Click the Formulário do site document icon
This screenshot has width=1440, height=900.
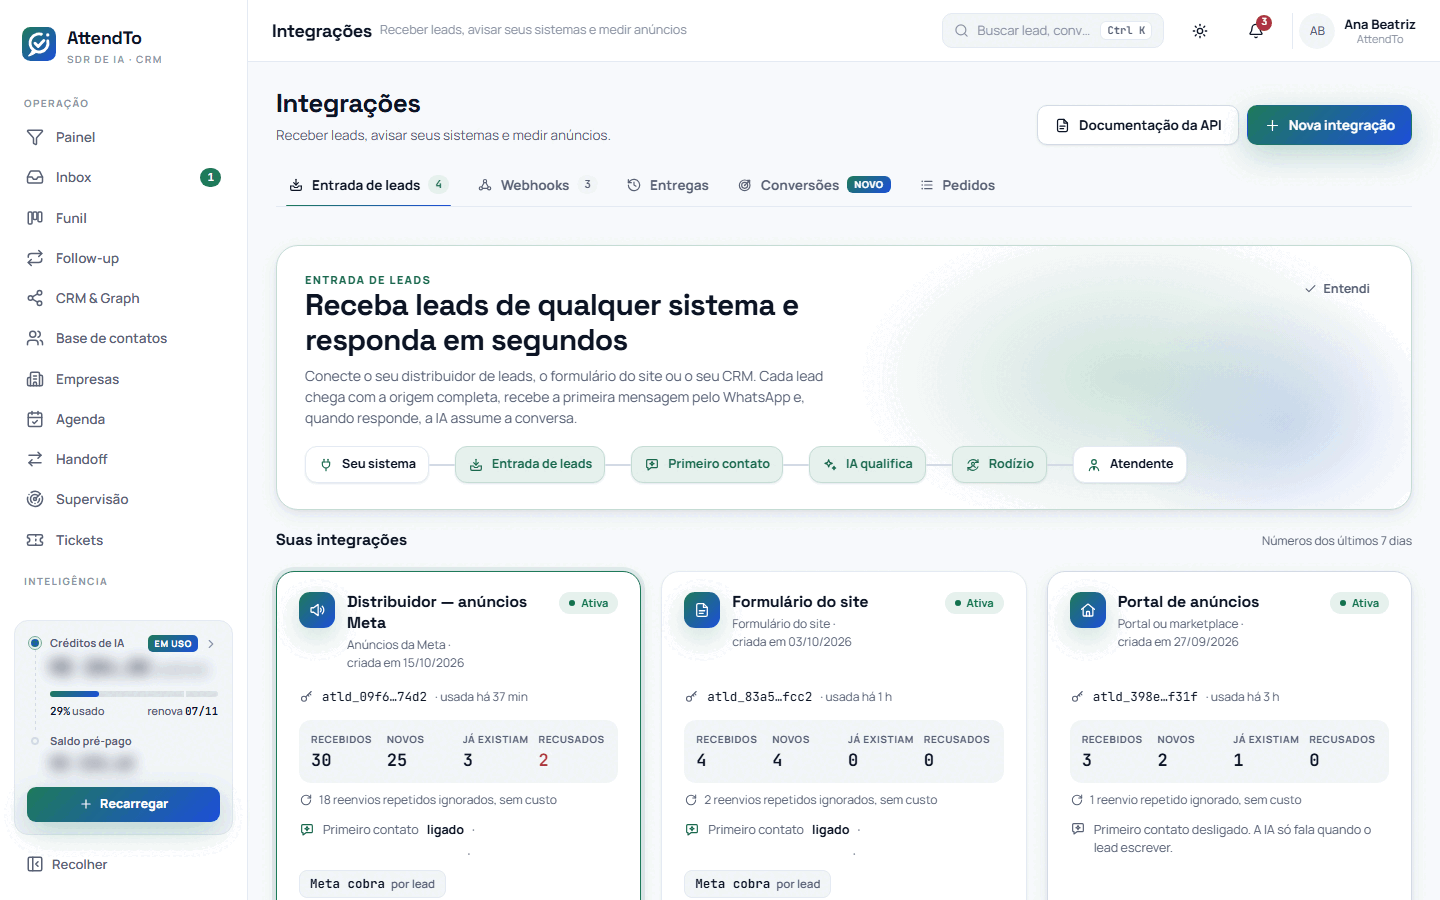click(x=702, y=610)
